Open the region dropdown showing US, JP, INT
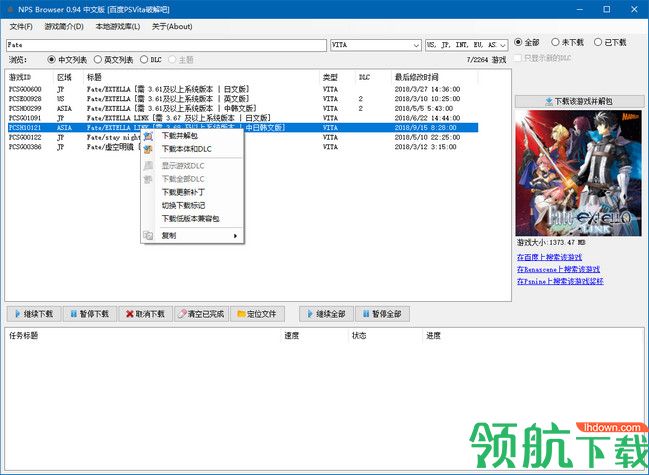The width and height of the screenshot is (649, 475). 466,45
